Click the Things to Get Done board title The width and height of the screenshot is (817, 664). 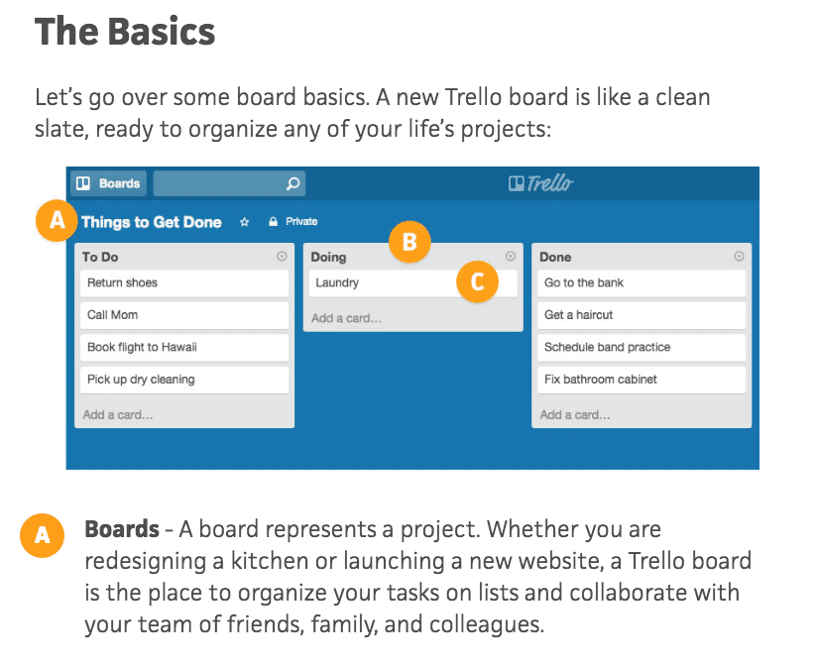click(x=152, y=222)
